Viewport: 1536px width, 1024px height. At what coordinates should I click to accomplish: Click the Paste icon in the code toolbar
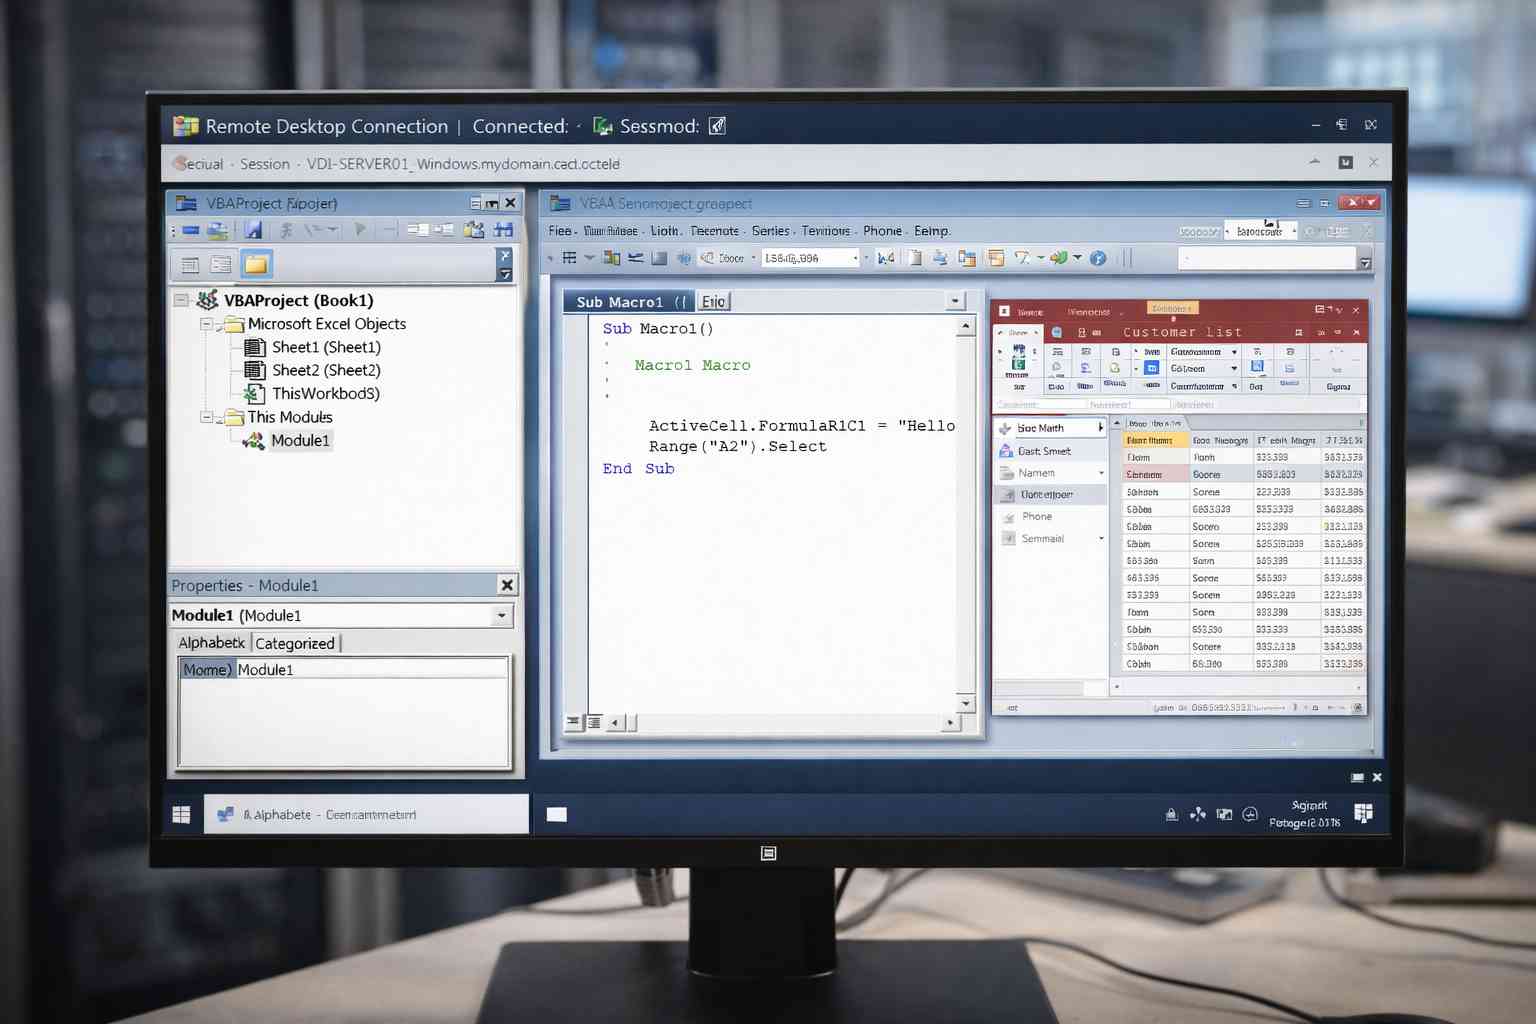914,257
